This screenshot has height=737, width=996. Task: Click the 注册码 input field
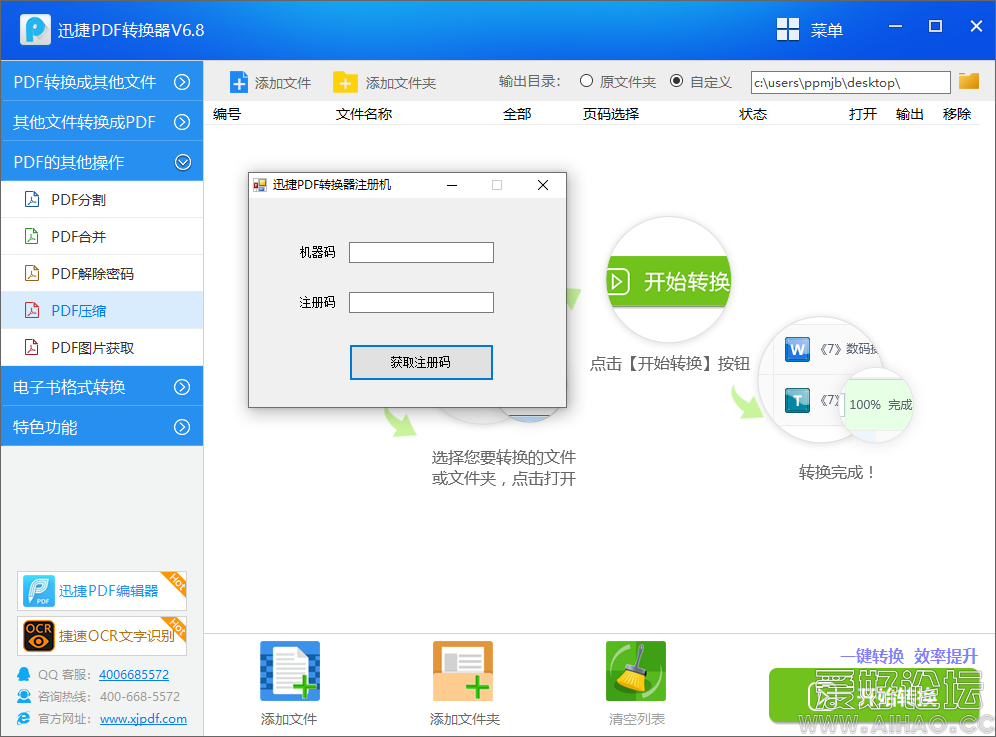(421, 302)
